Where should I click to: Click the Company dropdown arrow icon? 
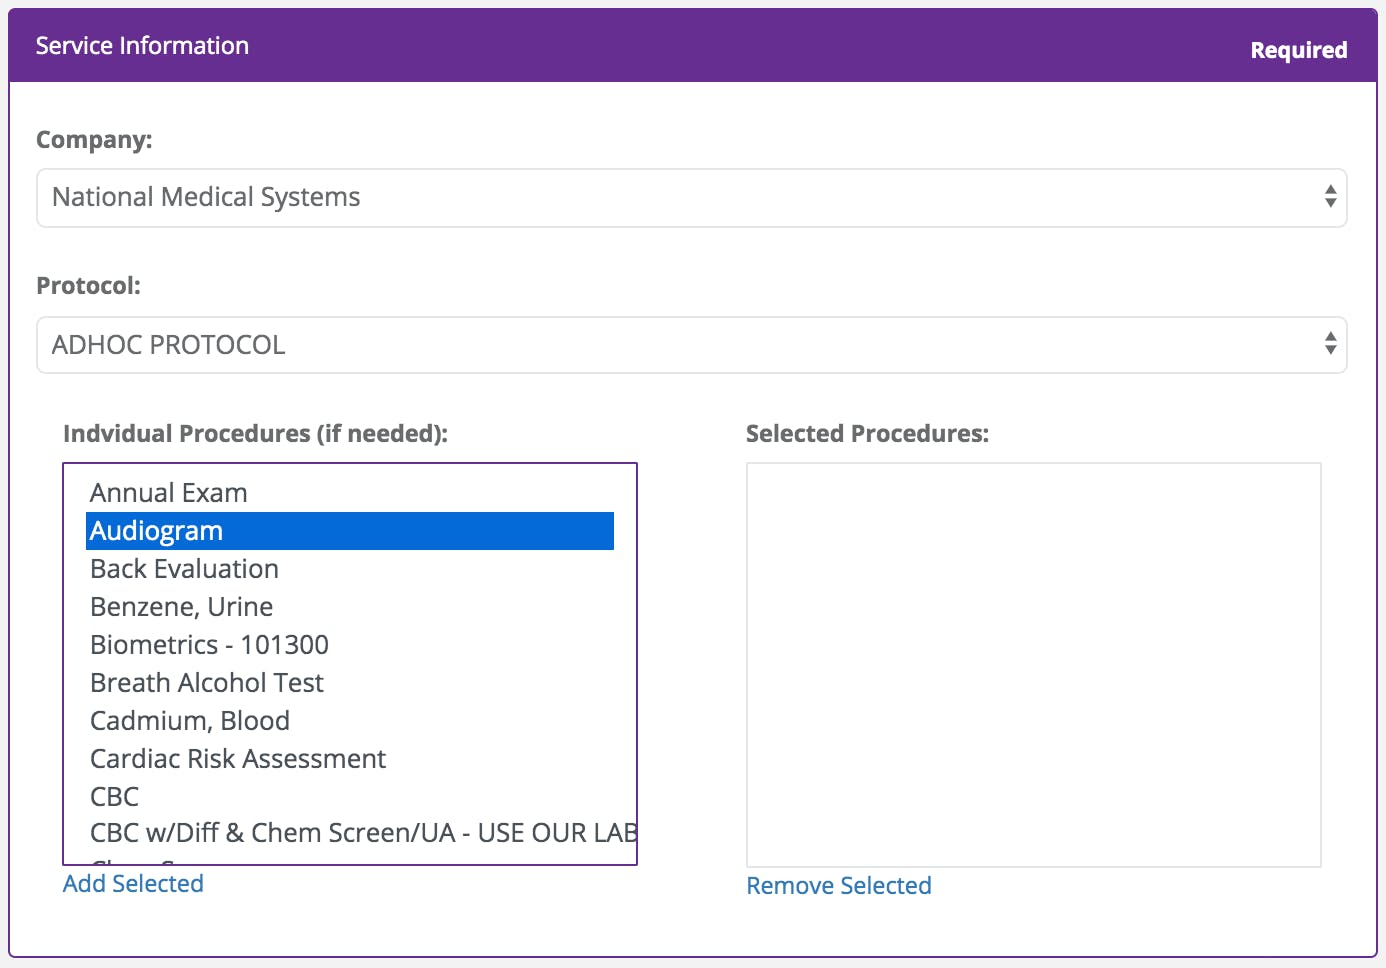tap(1330, 197)
